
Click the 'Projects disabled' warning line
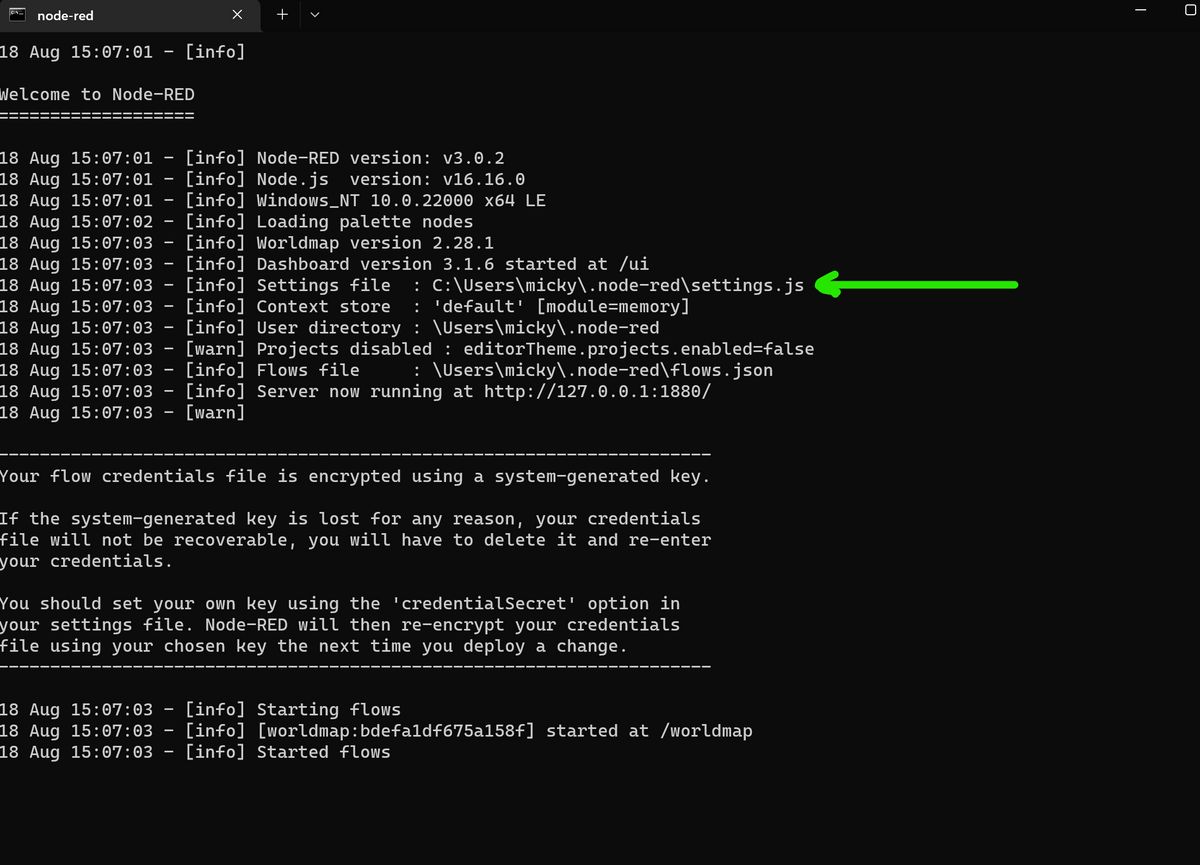407,349
